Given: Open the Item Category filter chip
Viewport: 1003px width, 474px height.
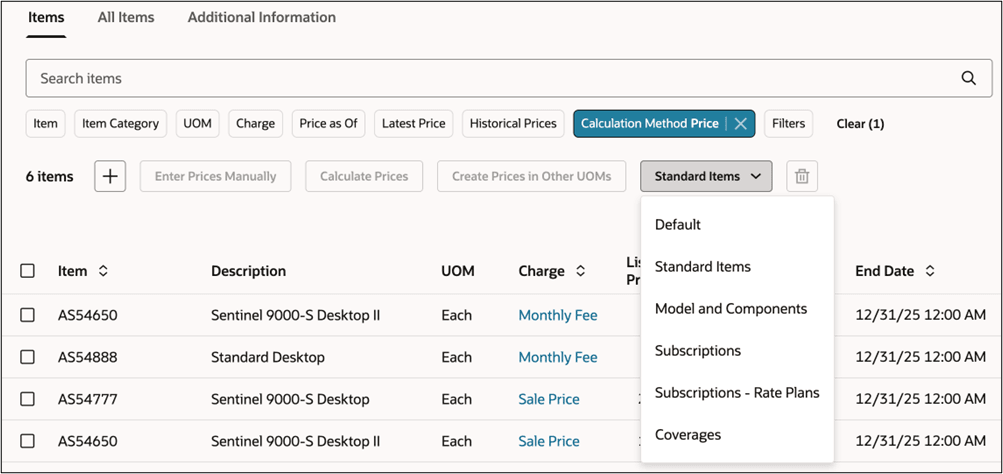Looking at the screenshot, I should (120, 123).
